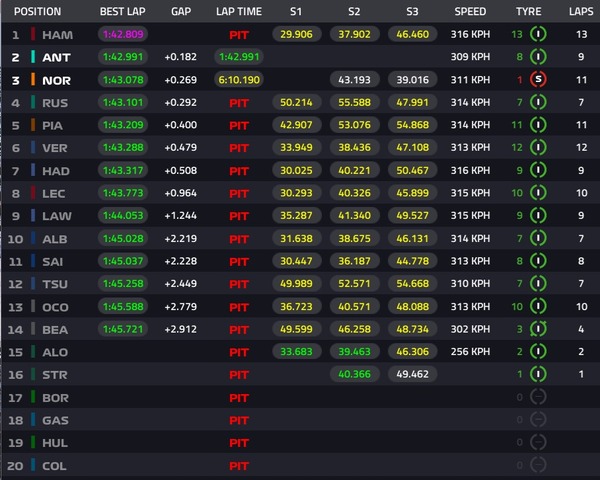Image resolution: width=600 pixels, height=480 pixels.
Task: Select LEC's intermediate tyre icon
Action: [539, 193]
